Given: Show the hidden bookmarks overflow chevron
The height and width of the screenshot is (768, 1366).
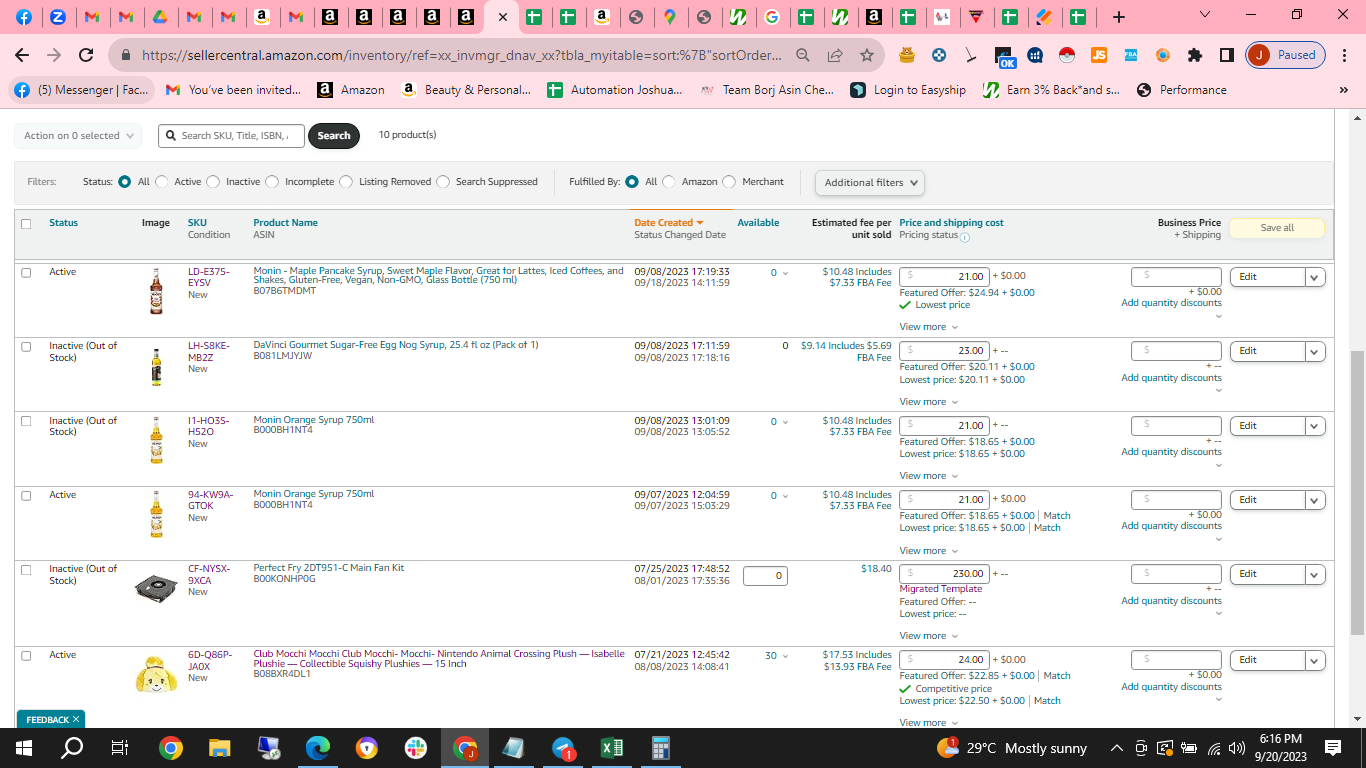Looking at the screenshot, I should (x=1343, y=90).
